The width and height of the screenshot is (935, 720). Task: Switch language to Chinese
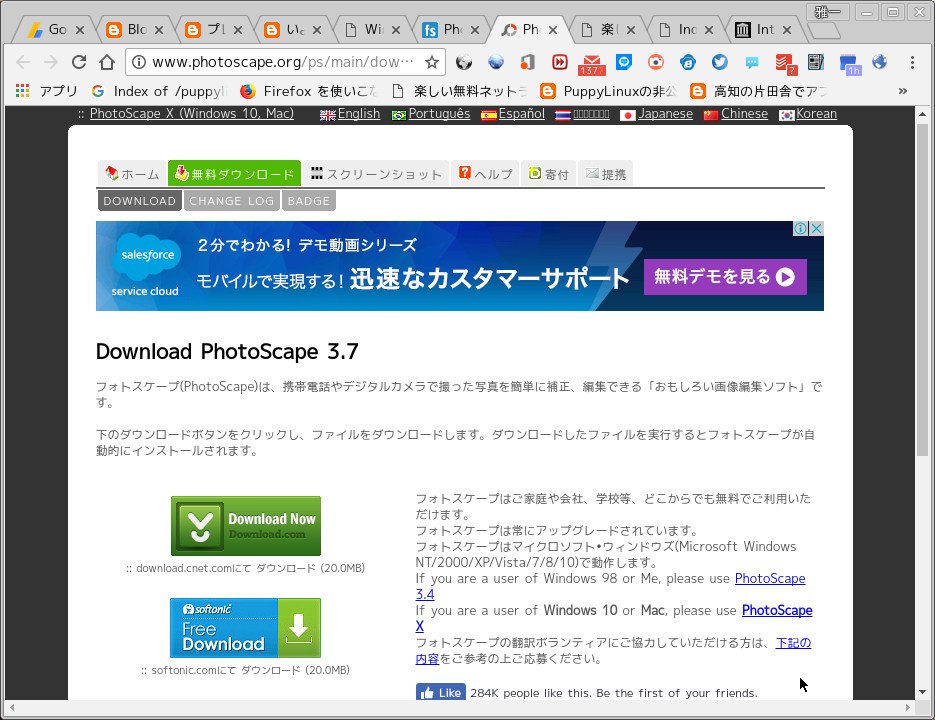coord(744,113)
